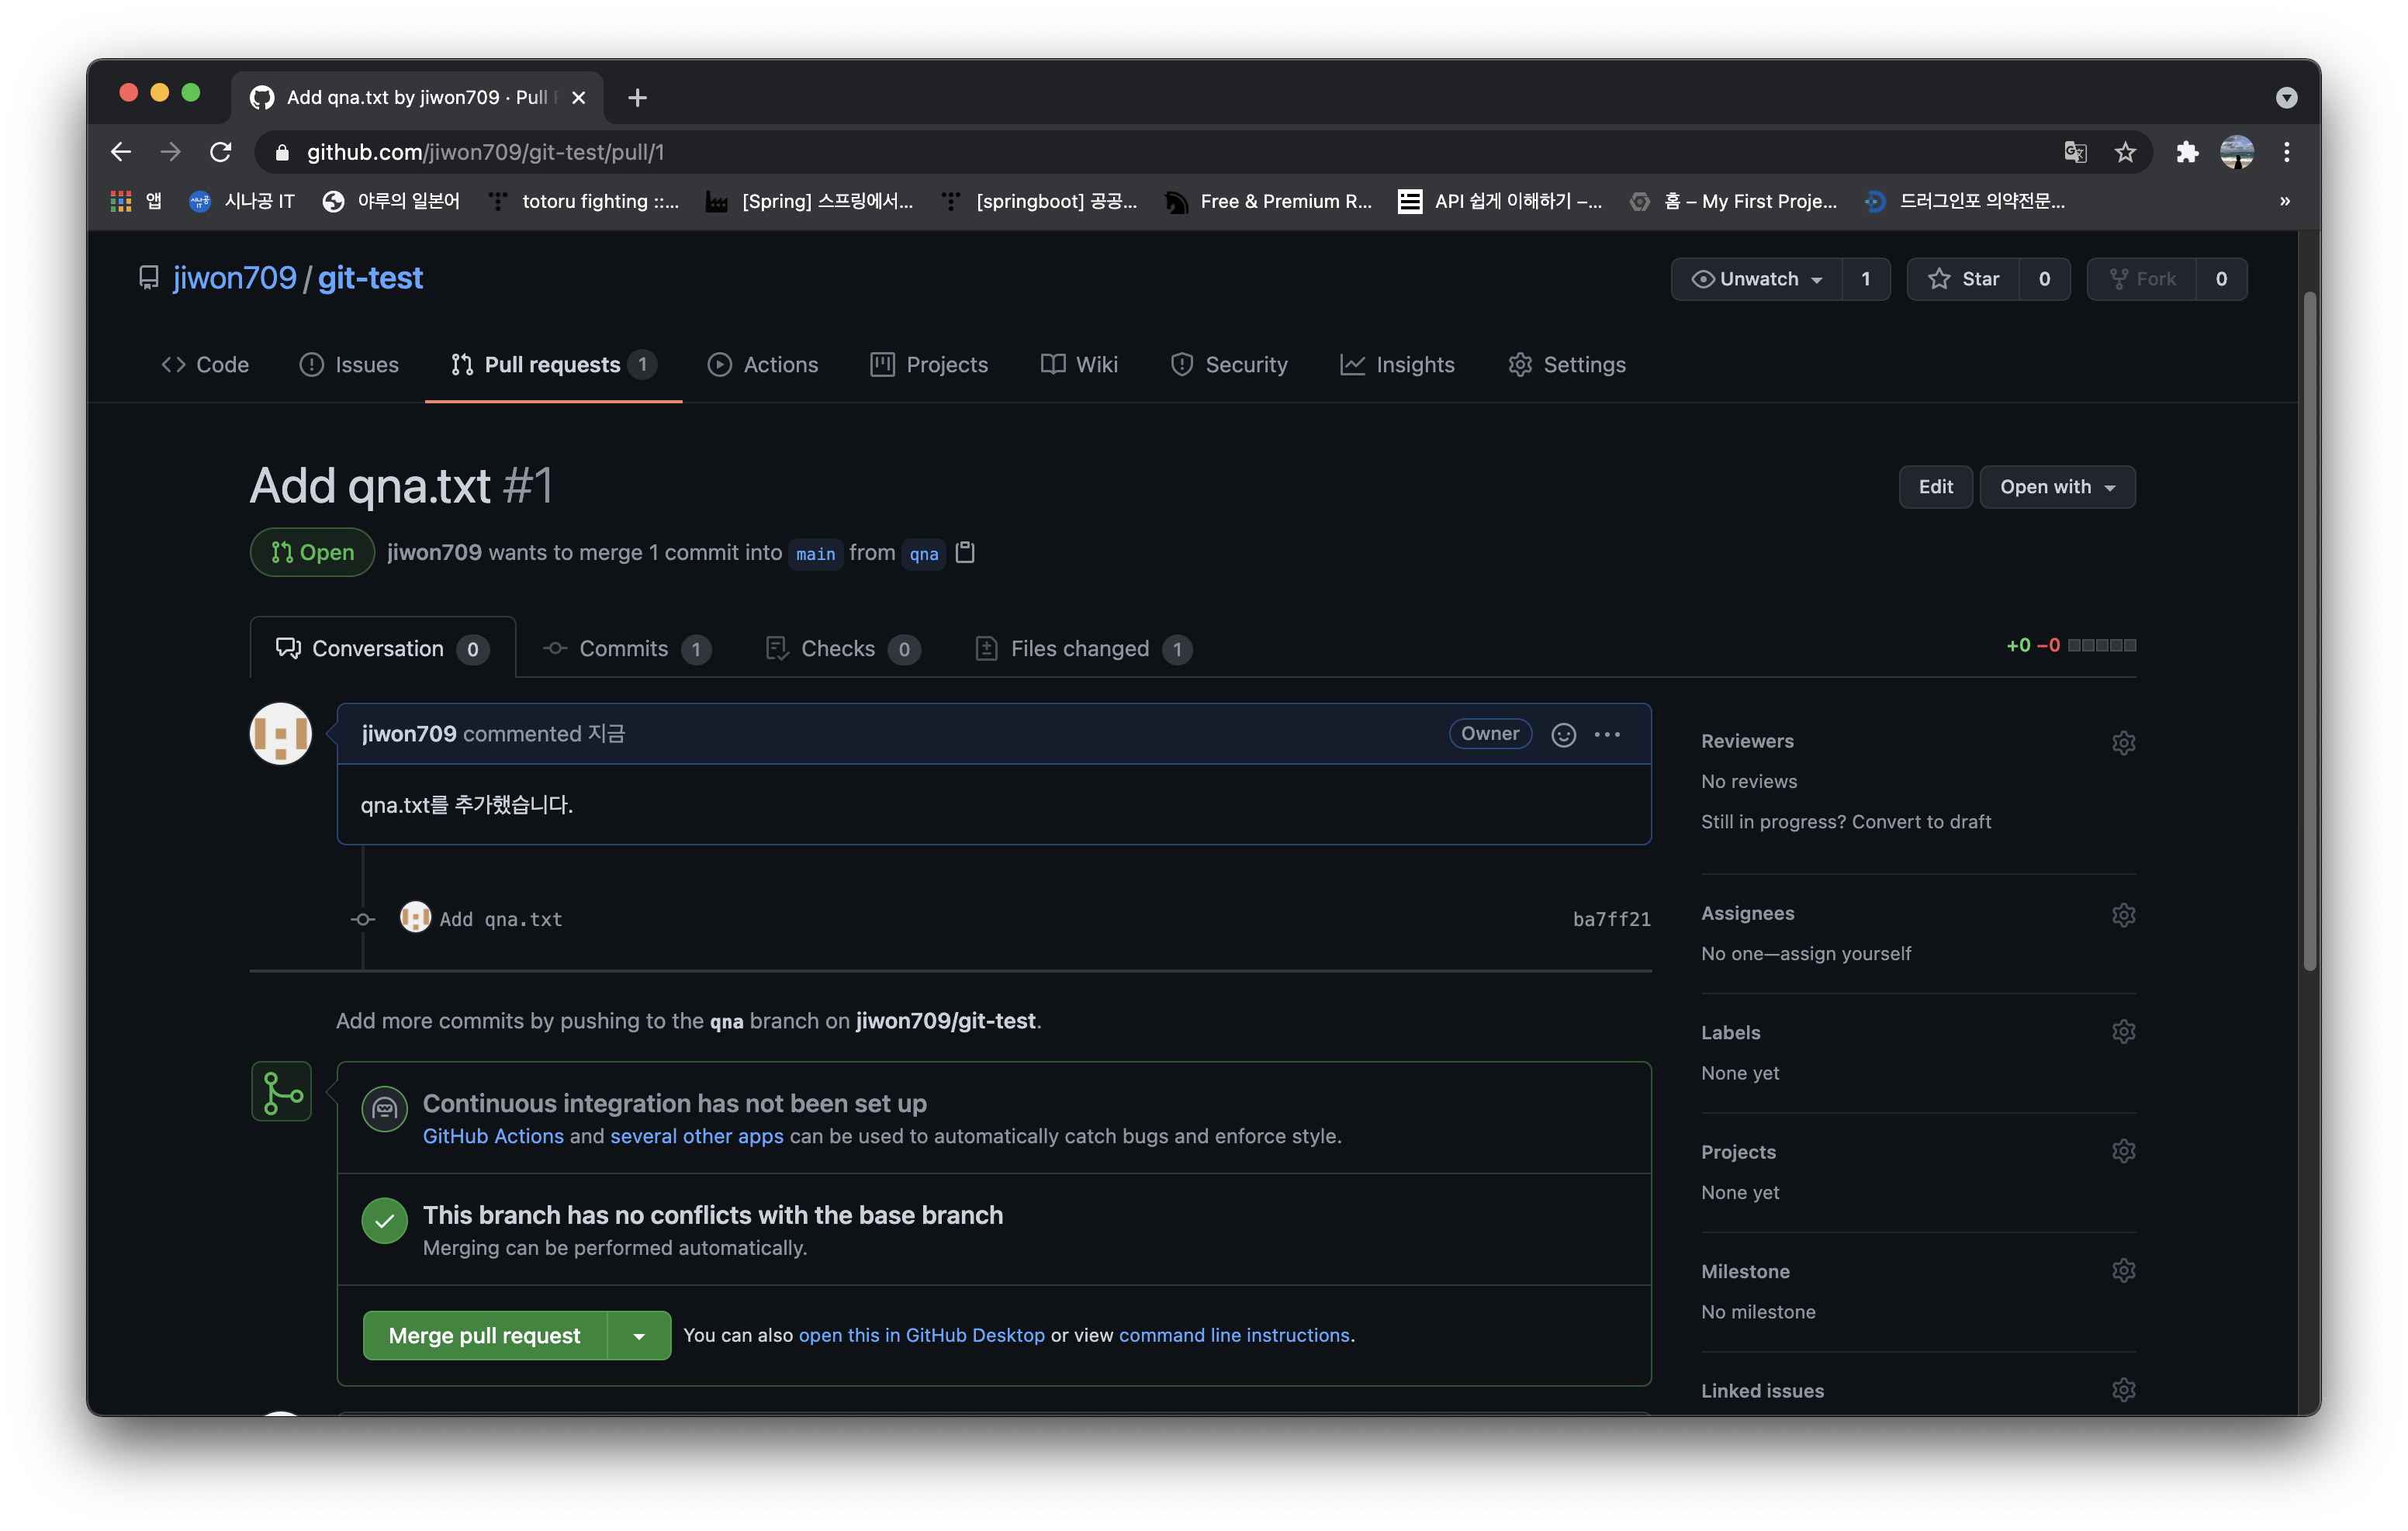Open the comment kebab options menu
The height and width of the screenshot is (1531, 2408).
[x=1607, y=733]
